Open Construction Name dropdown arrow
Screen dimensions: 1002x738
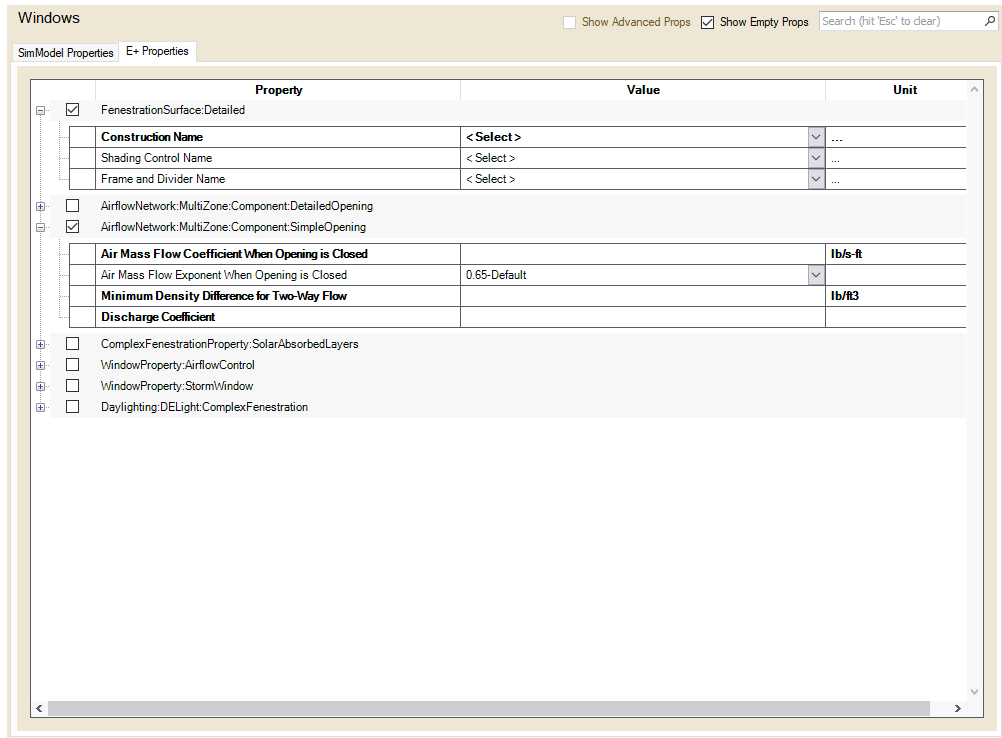pyautogui.click(x=816, y=137)
